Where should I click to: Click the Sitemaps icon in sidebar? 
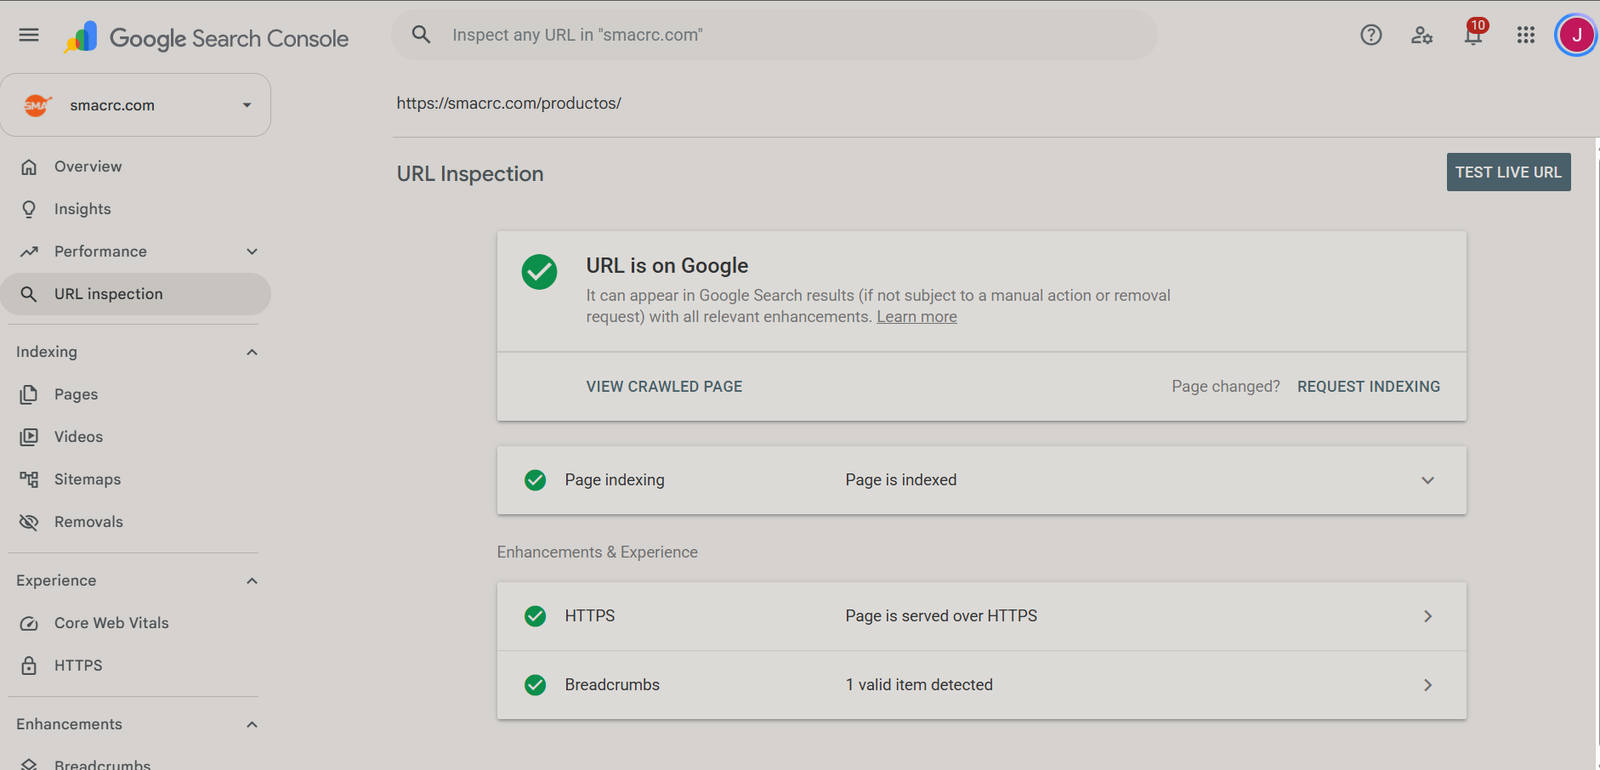[x=29, y=479]
